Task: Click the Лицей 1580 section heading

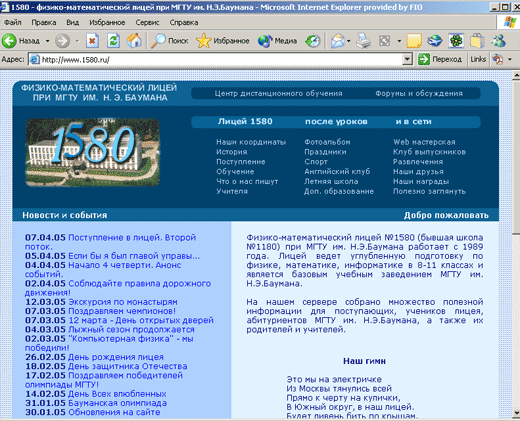Action: click(x=245, y=122)
